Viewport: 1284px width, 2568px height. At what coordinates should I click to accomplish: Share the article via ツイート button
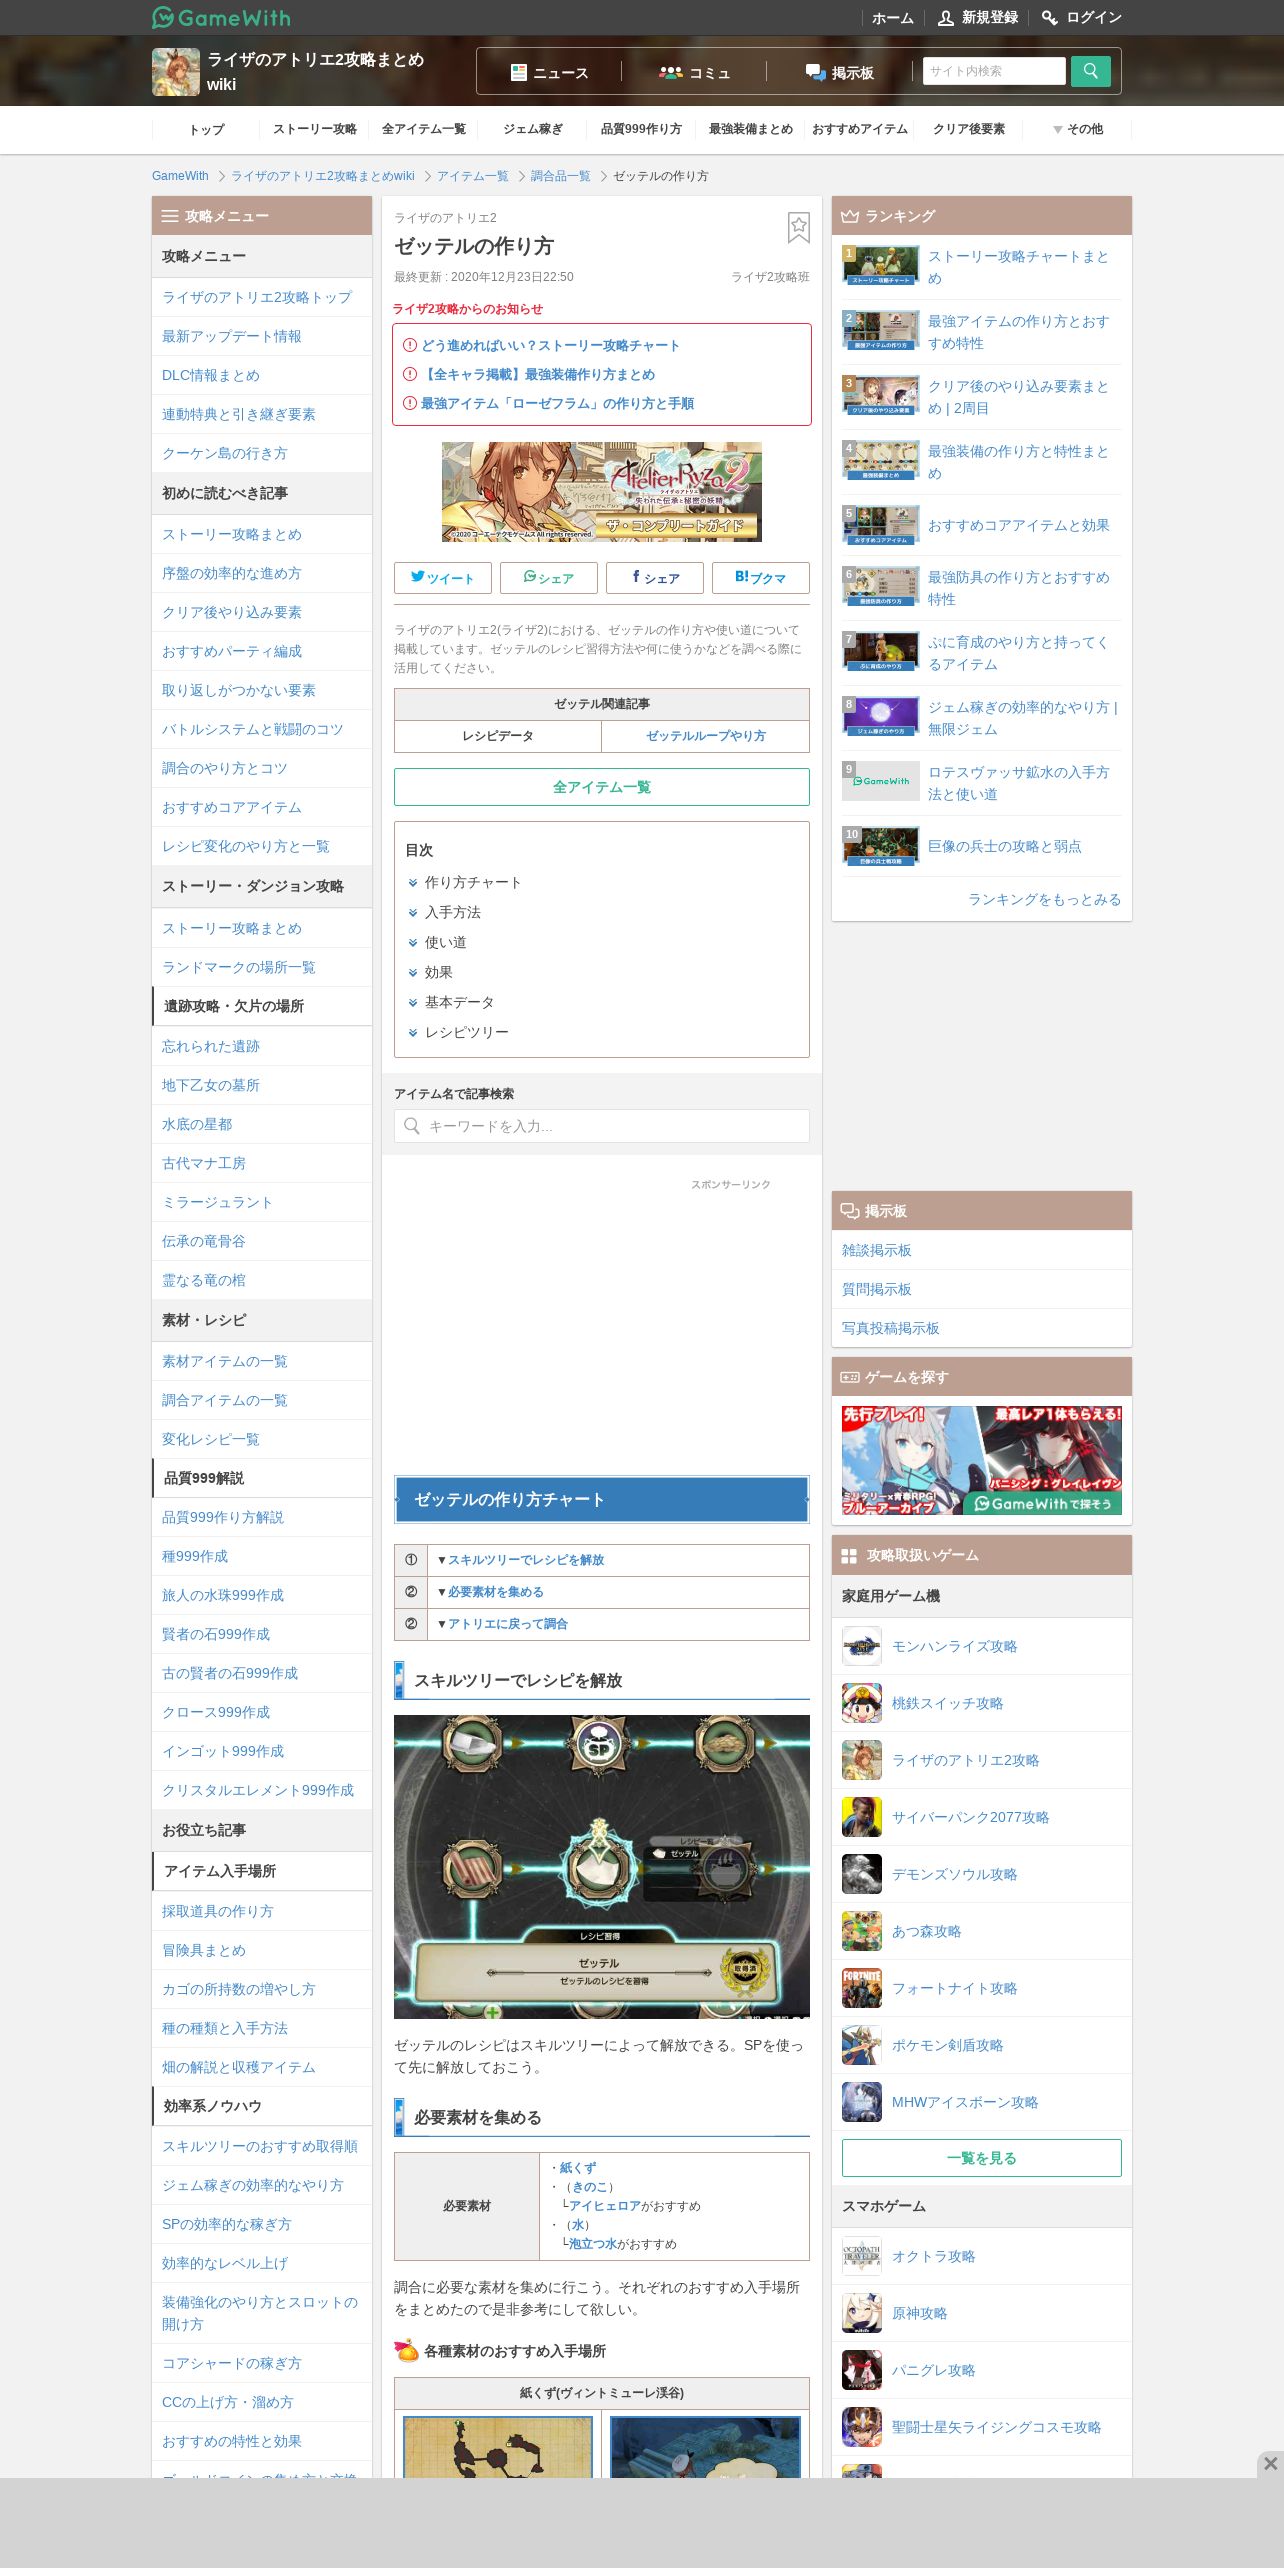[x=442, y=578]
